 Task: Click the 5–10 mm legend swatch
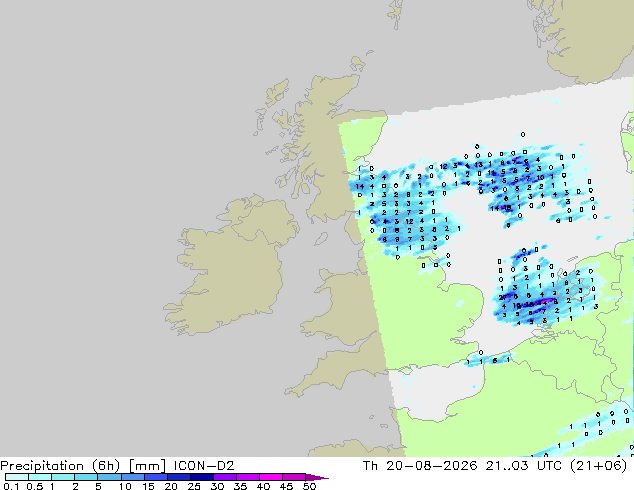pos(109,477)
